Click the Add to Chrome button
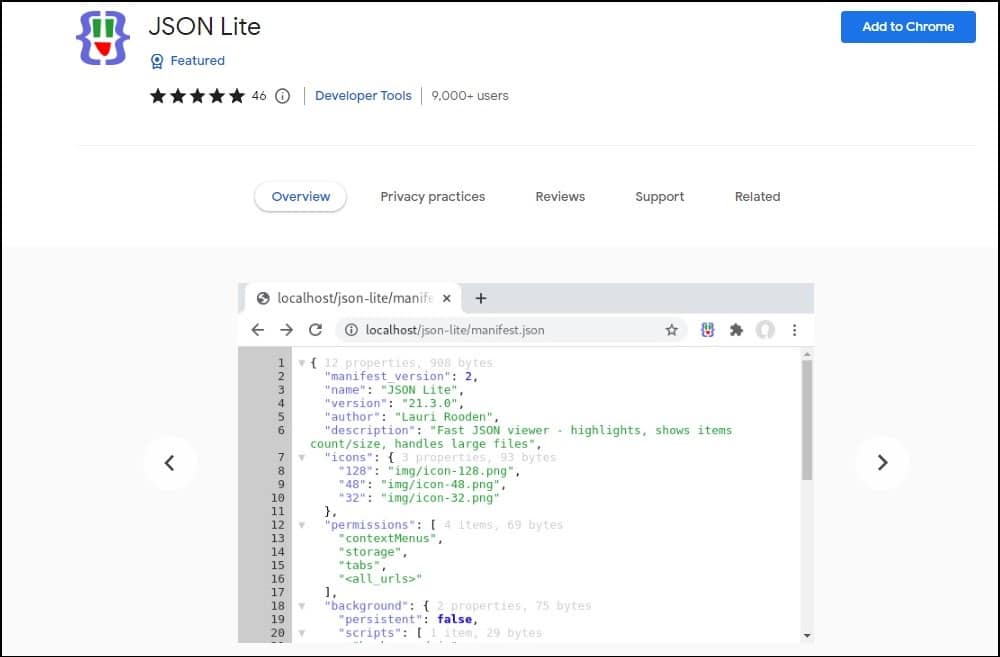This screenshot has width=1000, height=657. pyautogui.click(x=907, y=27)
